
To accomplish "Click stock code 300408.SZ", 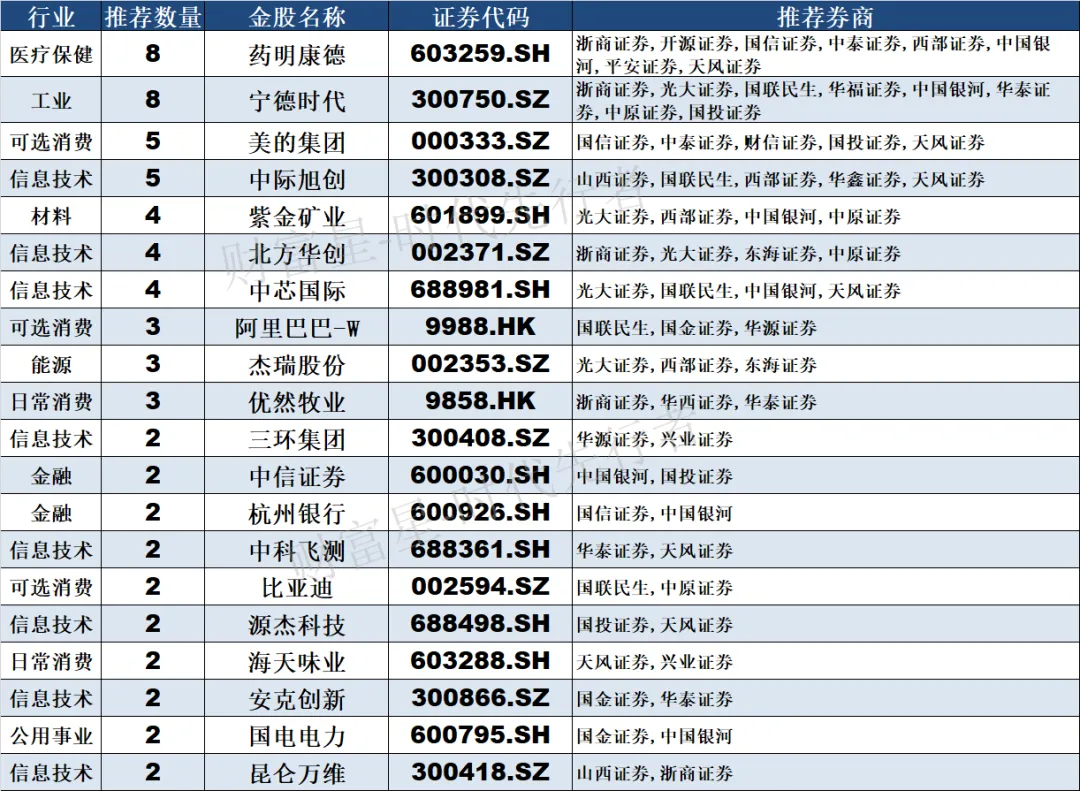I will [x=480, y=440].
